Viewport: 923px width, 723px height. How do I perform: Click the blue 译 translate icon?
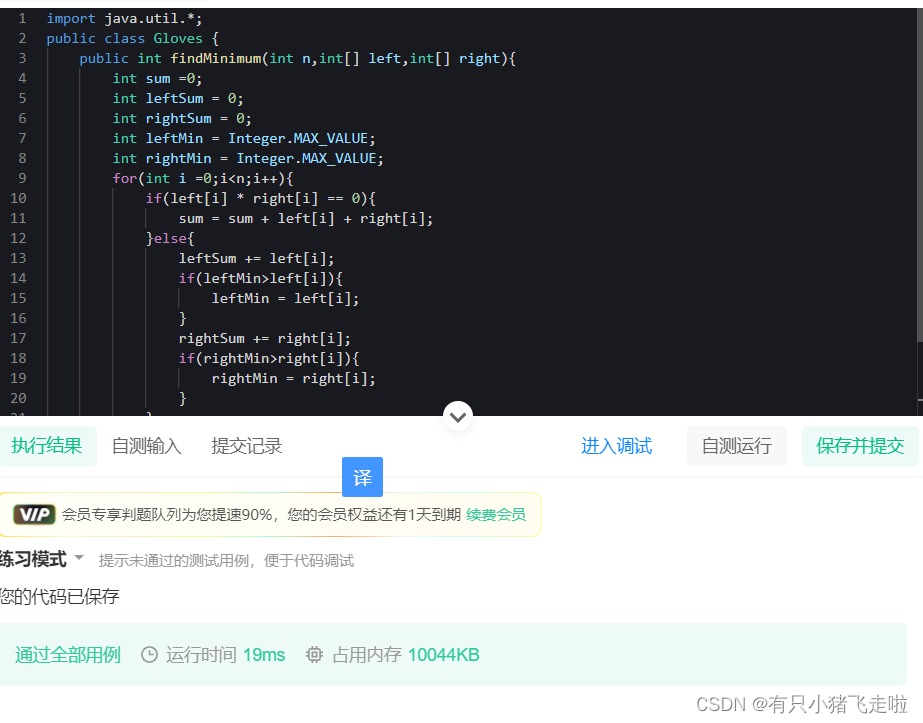pyautogui.click(x=362, y=477)
